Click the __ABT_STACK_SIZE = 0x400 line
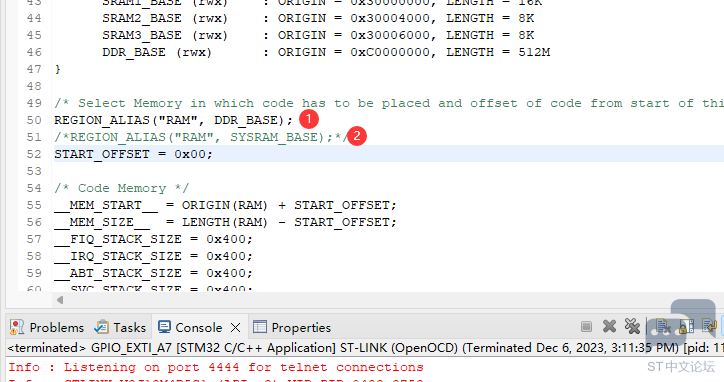724x382 pixels. [x=153, y=273]
